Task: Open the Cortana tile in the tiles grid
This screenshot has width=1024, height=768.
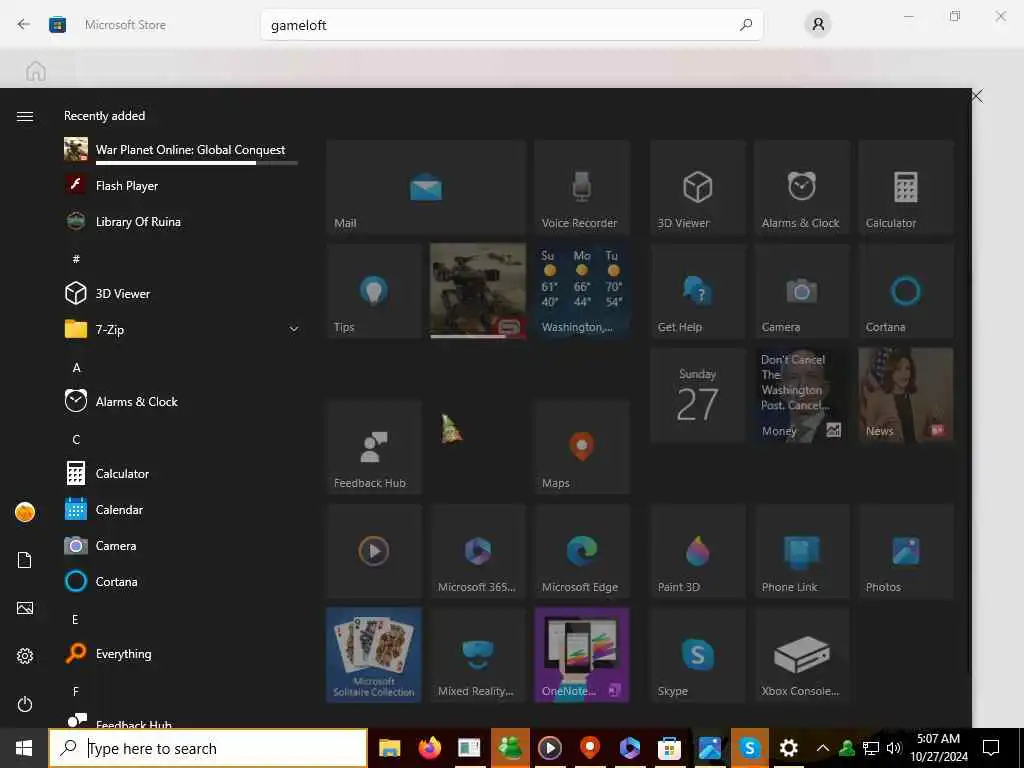Action: pyautogui.click(x=906, y=291)
